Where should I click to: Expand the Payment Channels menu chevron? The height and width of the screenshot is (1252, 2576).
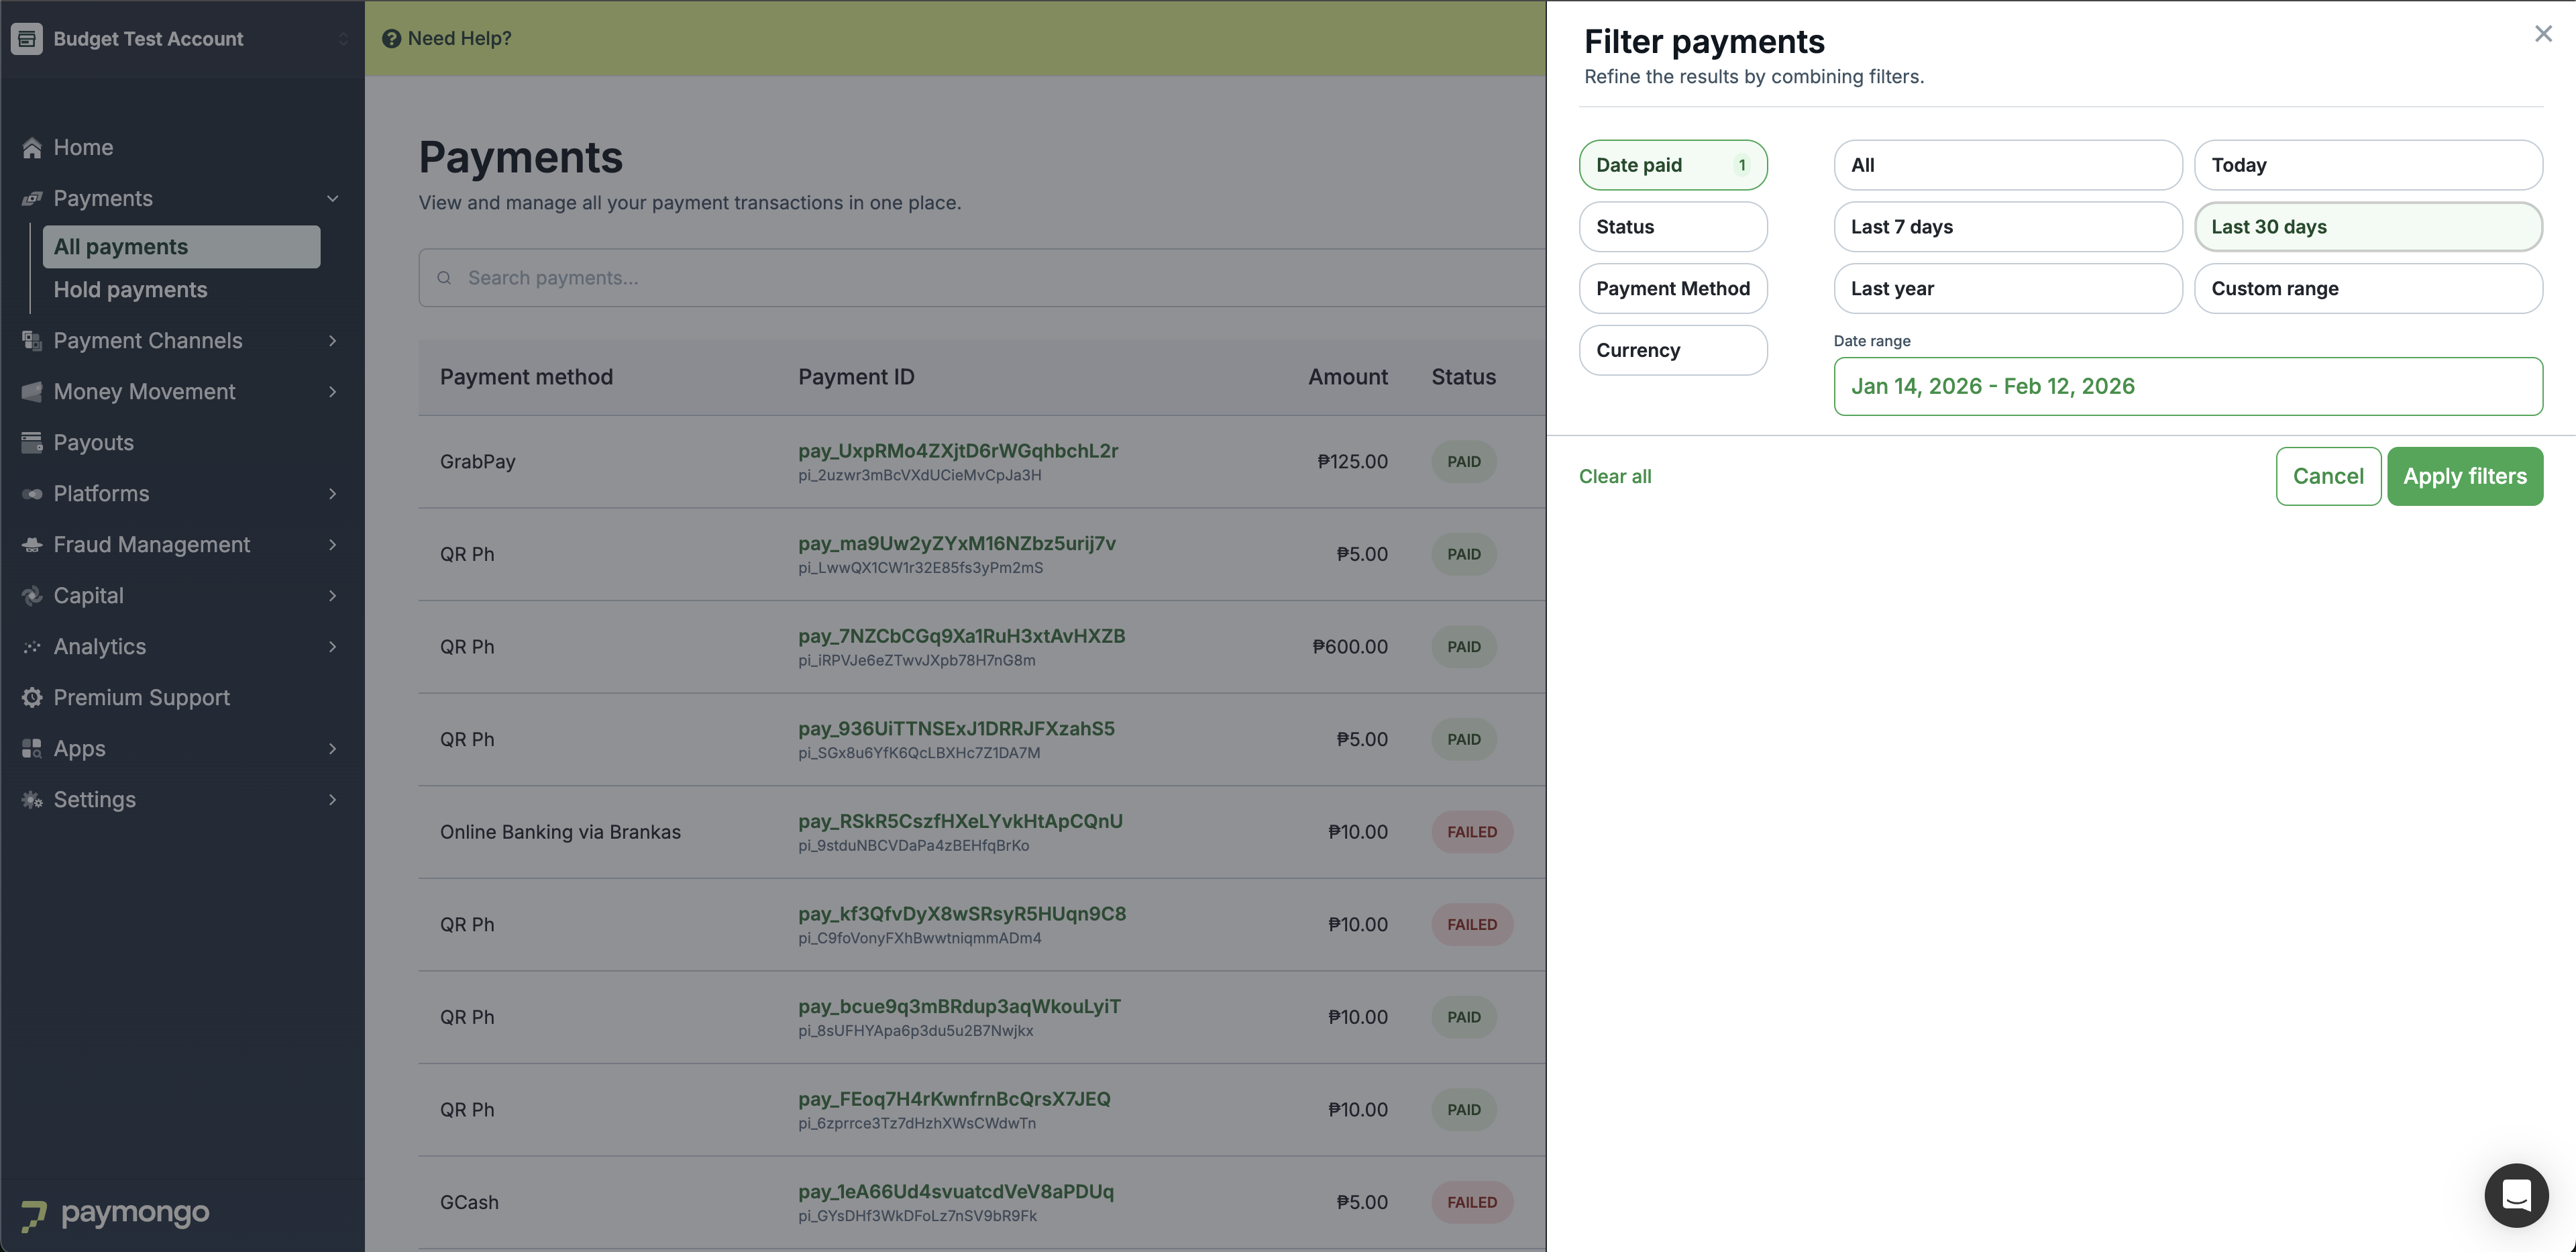[333, 341]
